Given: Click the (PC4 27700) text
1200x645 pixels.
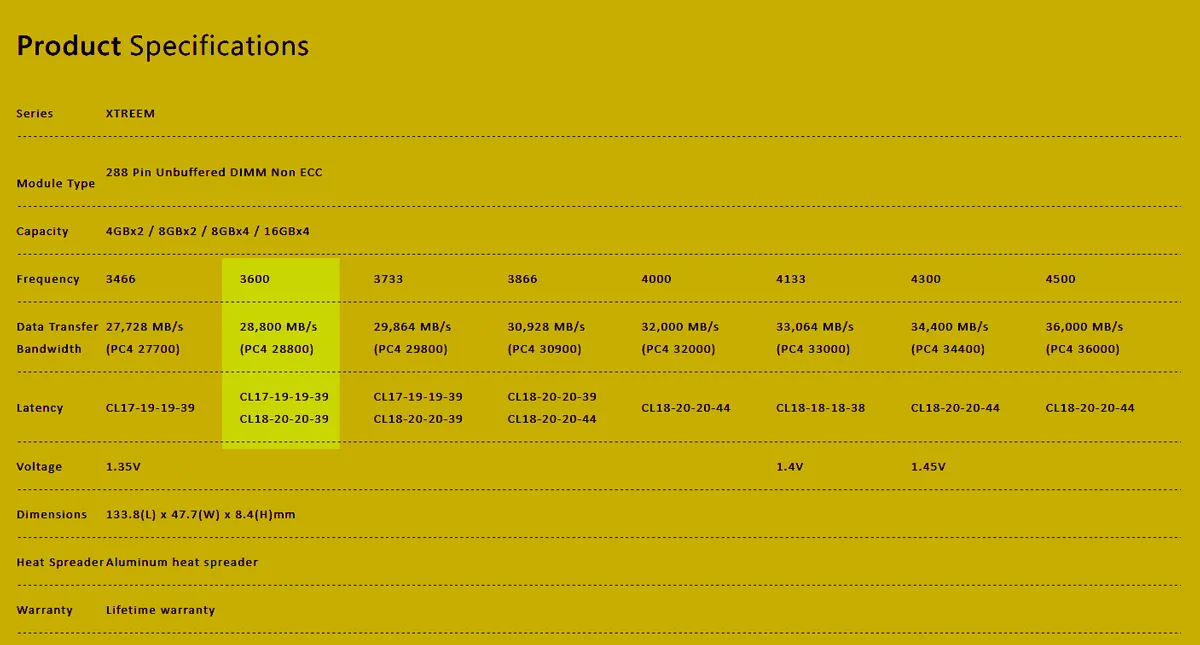Looking at the screenshot, I should pos(143,350).
